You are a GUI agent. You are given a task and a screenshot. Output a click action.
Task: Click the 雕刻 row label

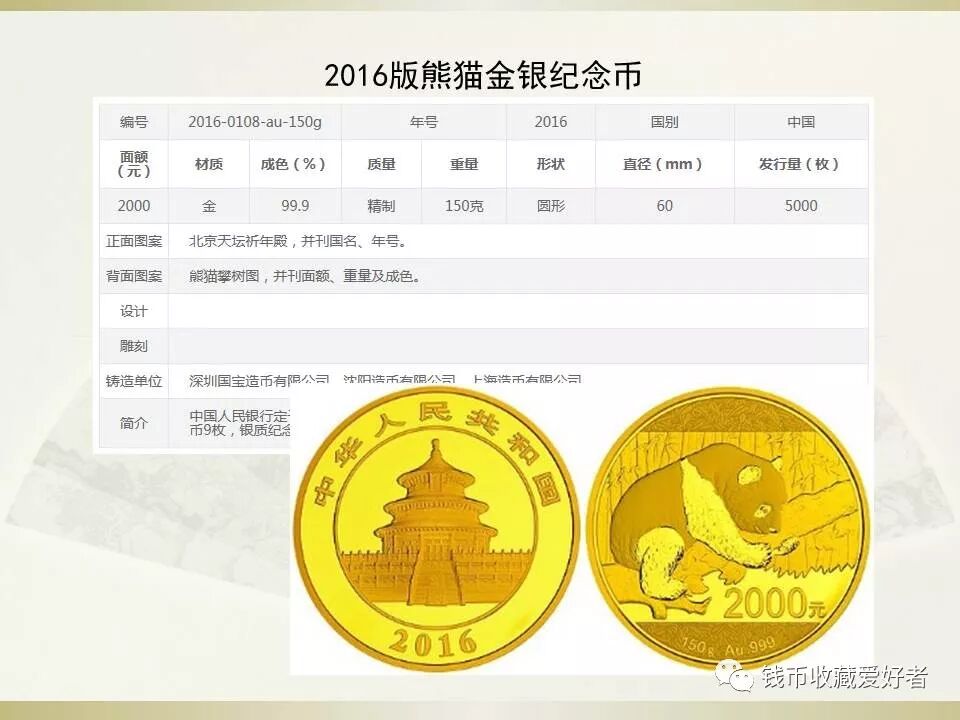click(133, 346)
